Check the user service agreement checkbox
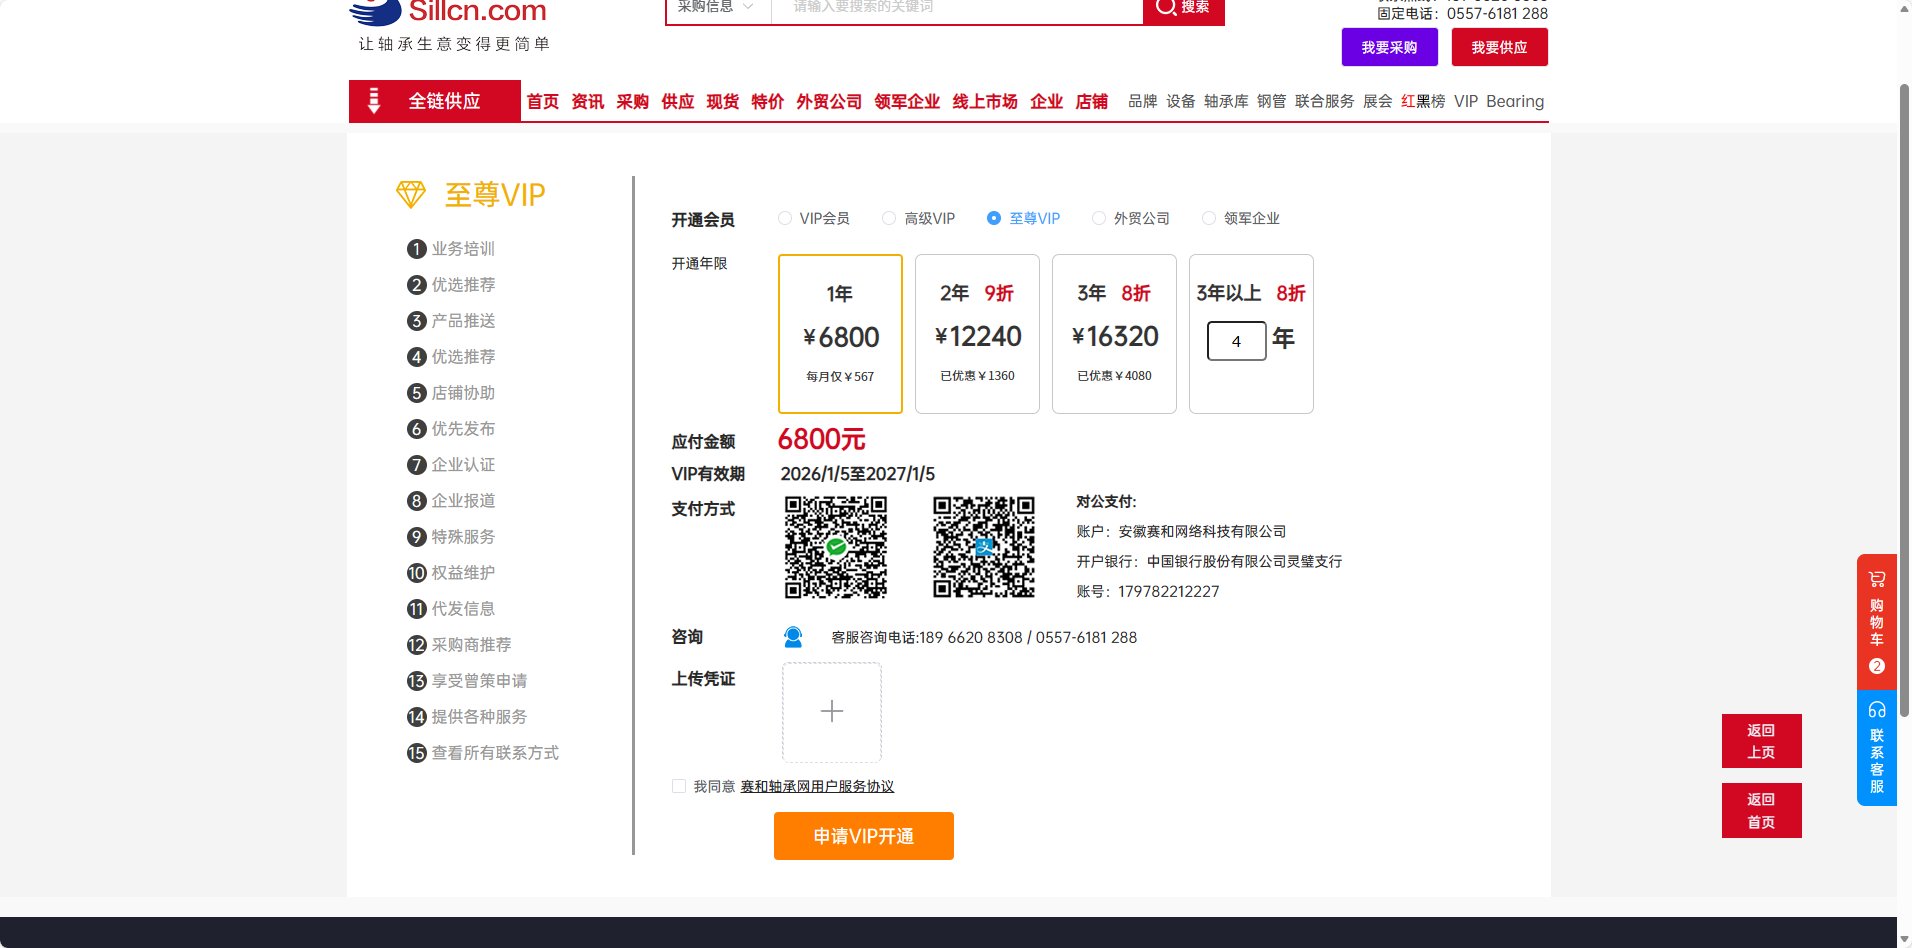Screen dimensions: 1912x948 [679, 787]
